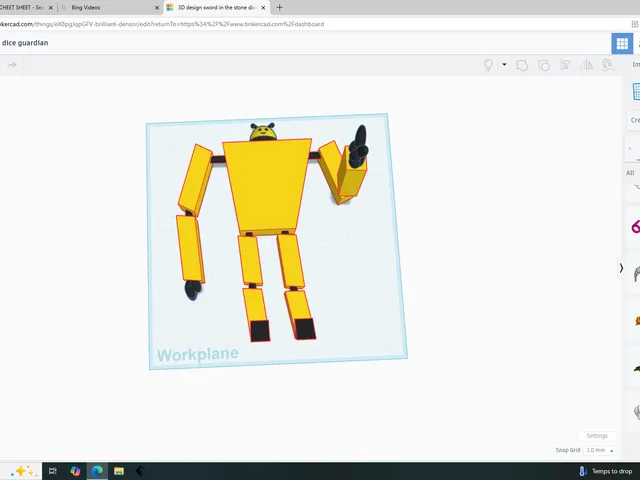This screenshot has height=480, width=640.
Task: Click the Ungroup shapes icon
Action: click(x=544, y=65)
